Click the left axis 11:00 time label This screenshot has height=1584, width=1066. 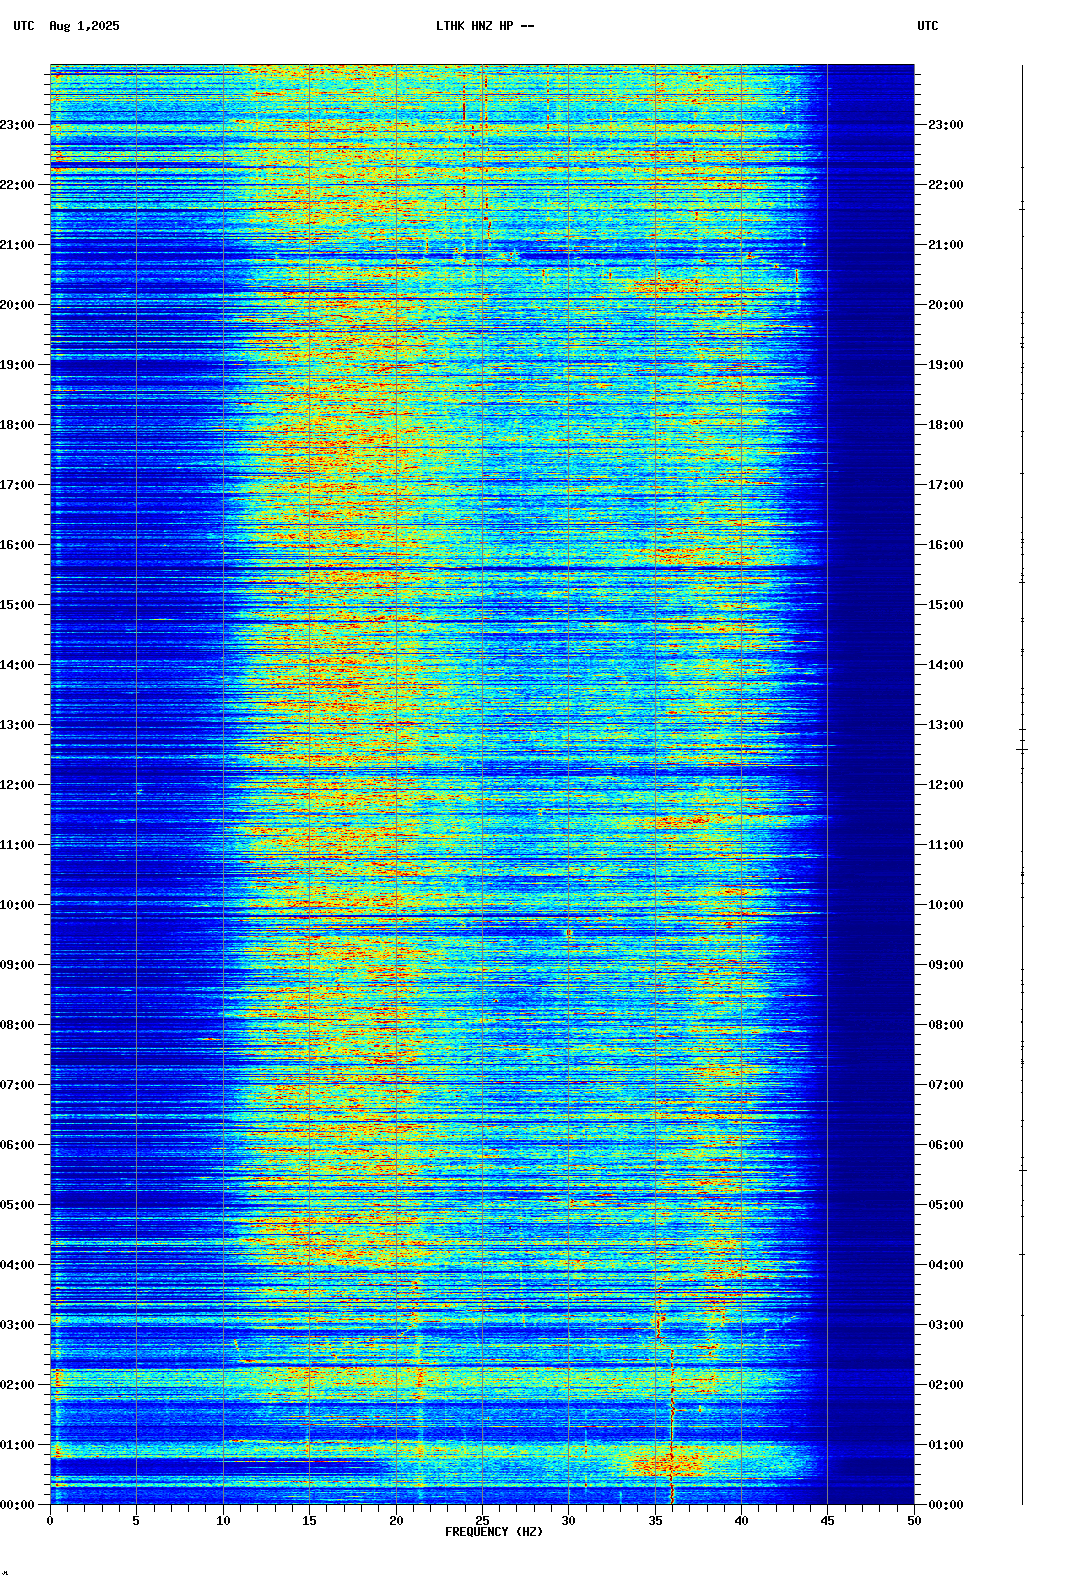[x=17, y=845]
